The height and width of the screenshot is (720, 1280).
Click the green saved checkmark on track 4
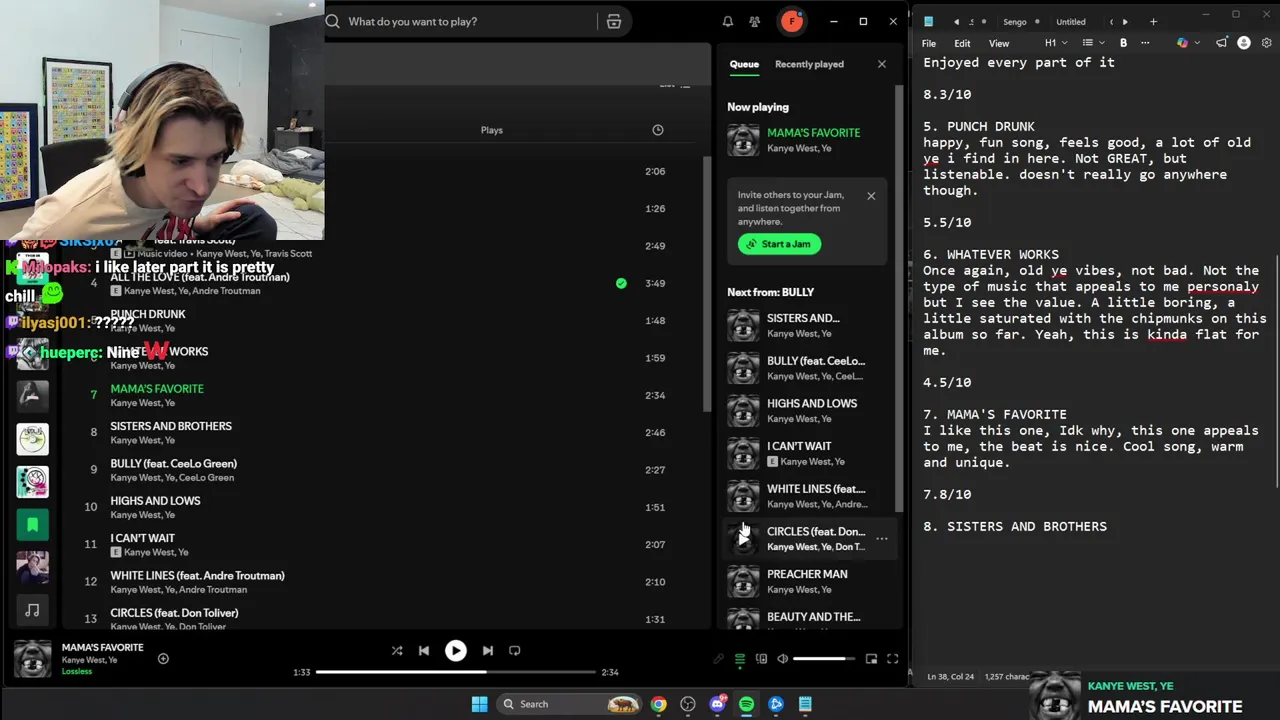[x=621, y=283]
